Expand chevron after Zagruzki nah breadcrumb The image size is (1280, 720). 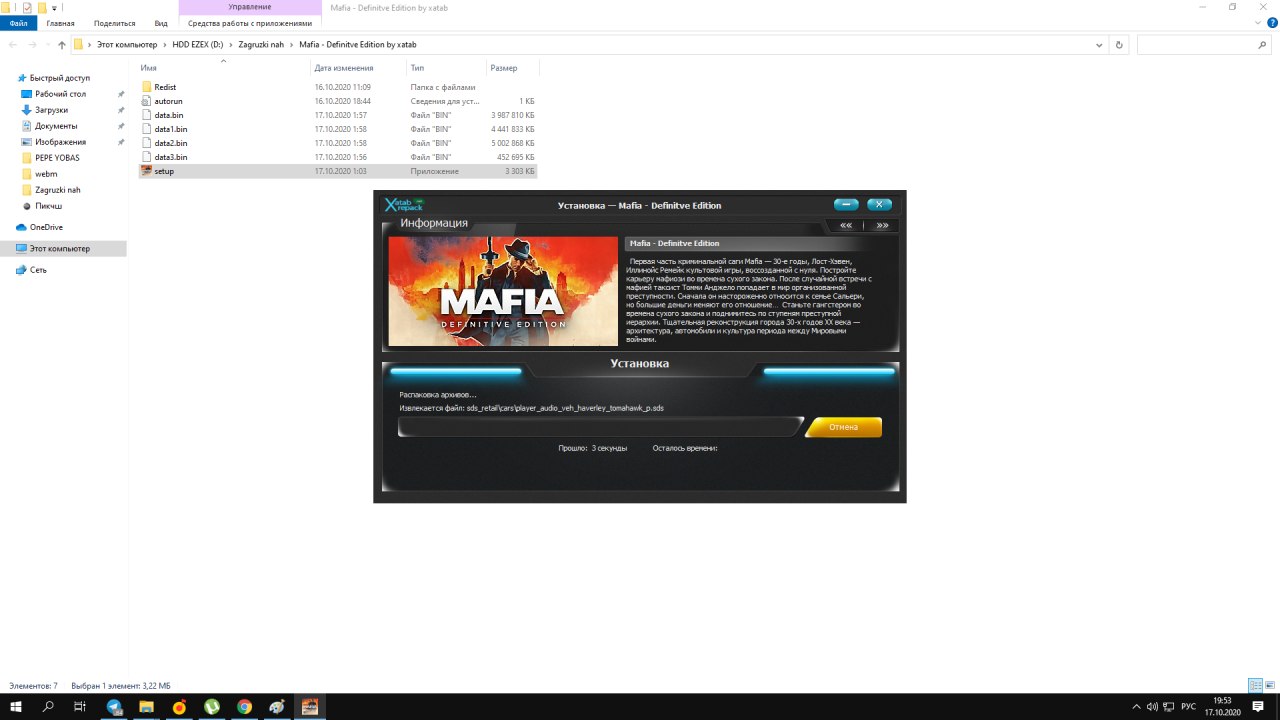point(292,45)
